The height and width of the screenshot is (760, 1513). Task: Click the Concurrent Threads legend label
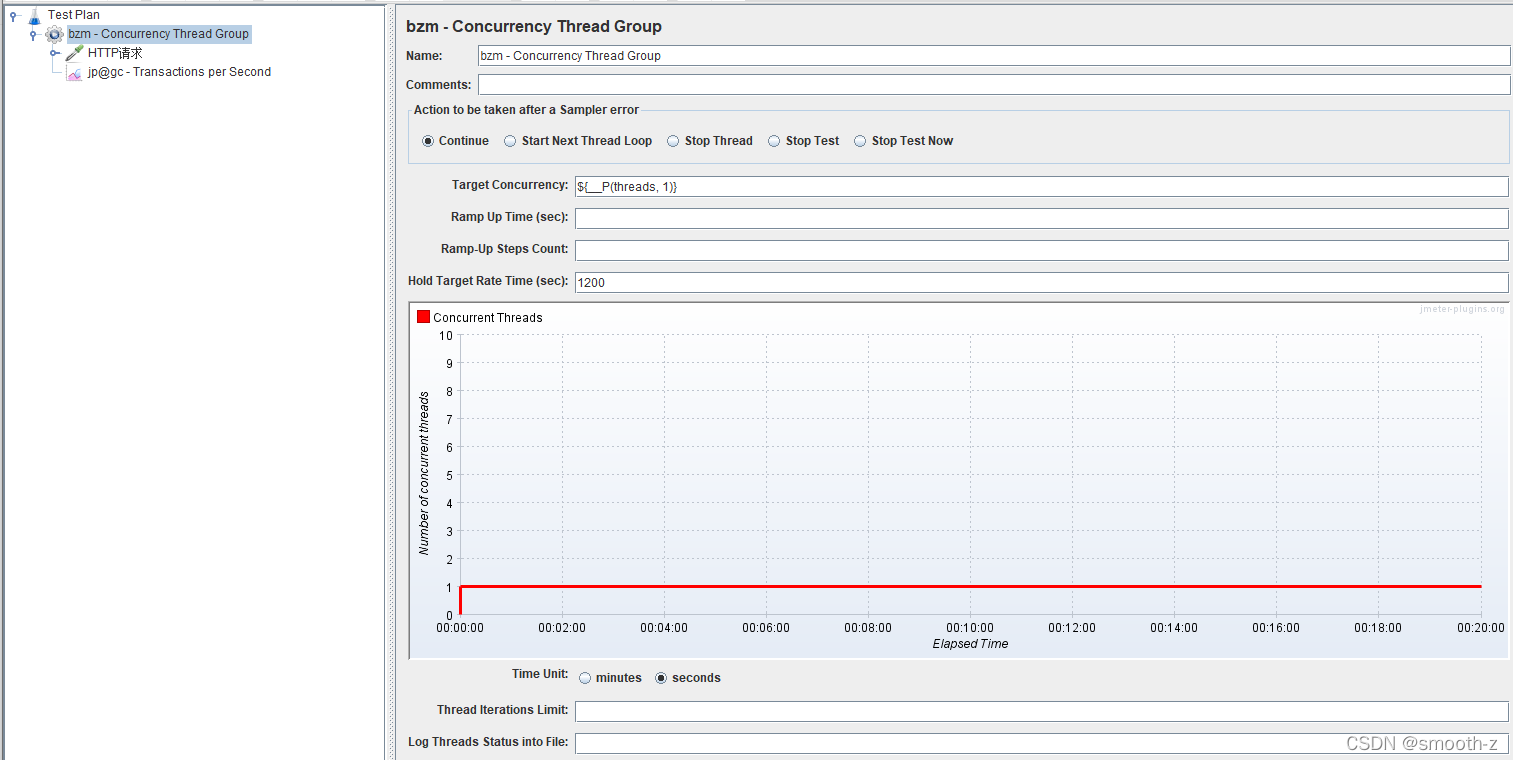488,318
